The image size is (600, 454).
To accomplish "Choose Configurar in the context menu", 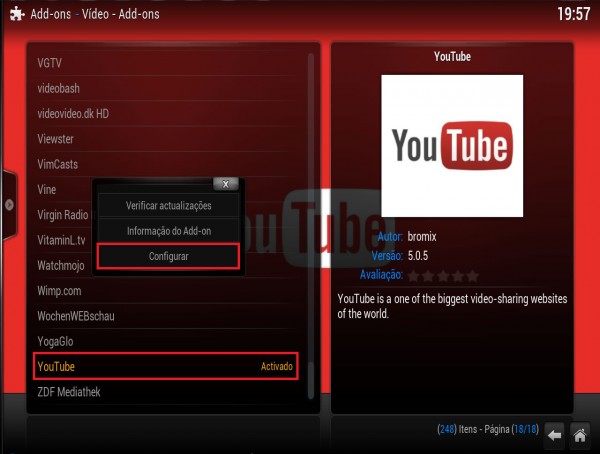I will click(168, 256).
